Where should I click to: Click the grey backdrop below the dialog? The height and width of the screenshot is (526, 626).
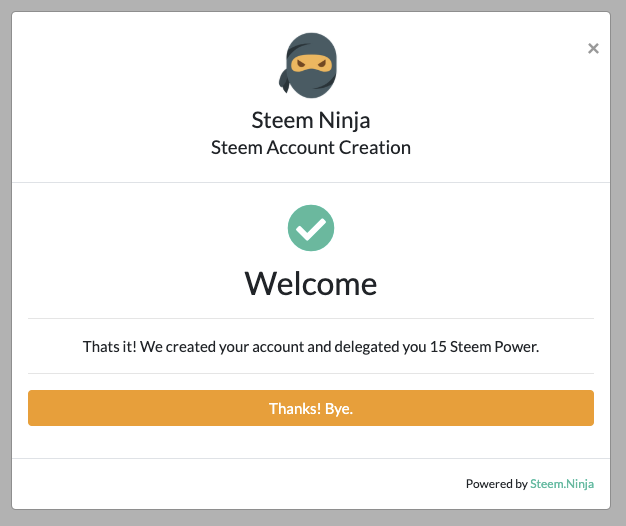pyautogui.click(x=311, y=518)
